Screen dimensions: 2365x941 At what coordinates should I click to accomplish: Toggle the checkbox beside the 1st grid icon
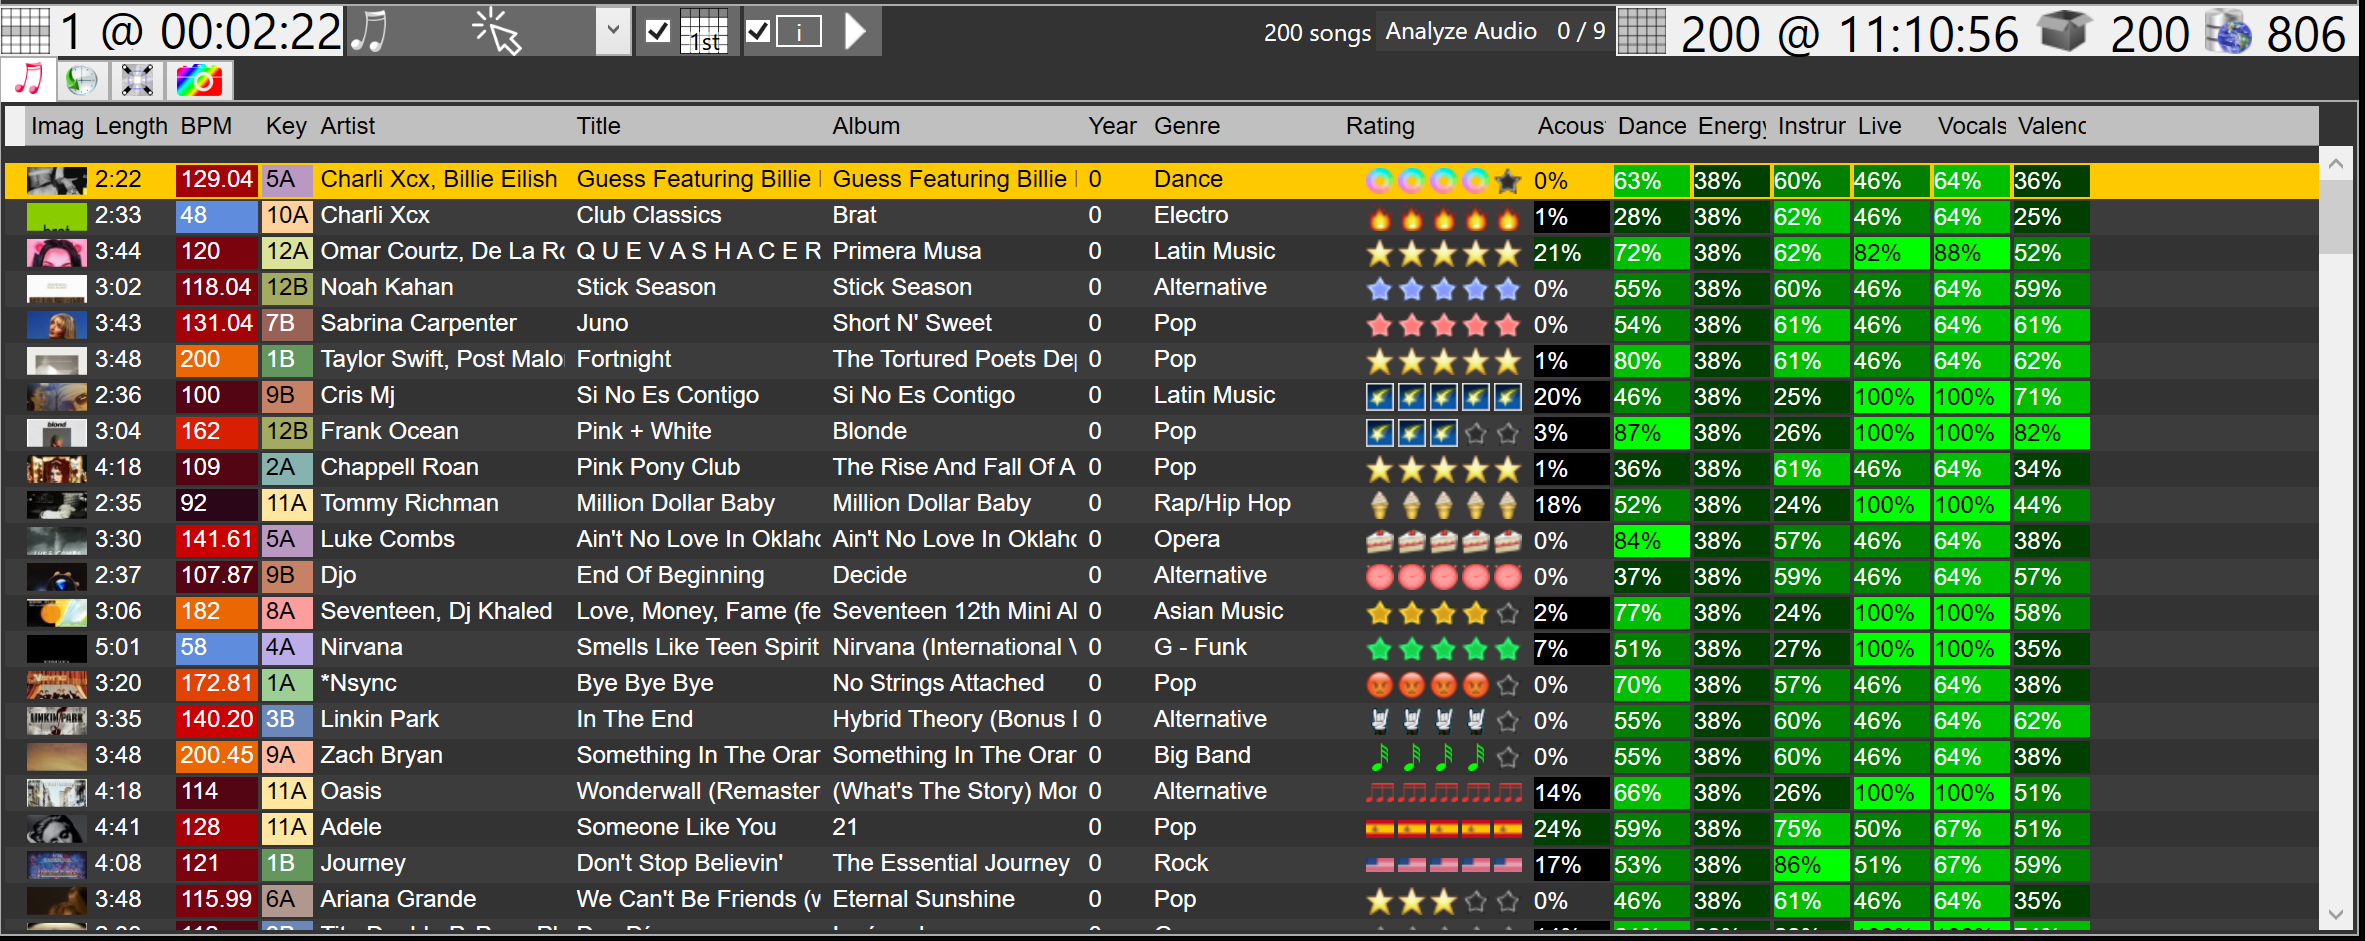[x=658, y=32]
